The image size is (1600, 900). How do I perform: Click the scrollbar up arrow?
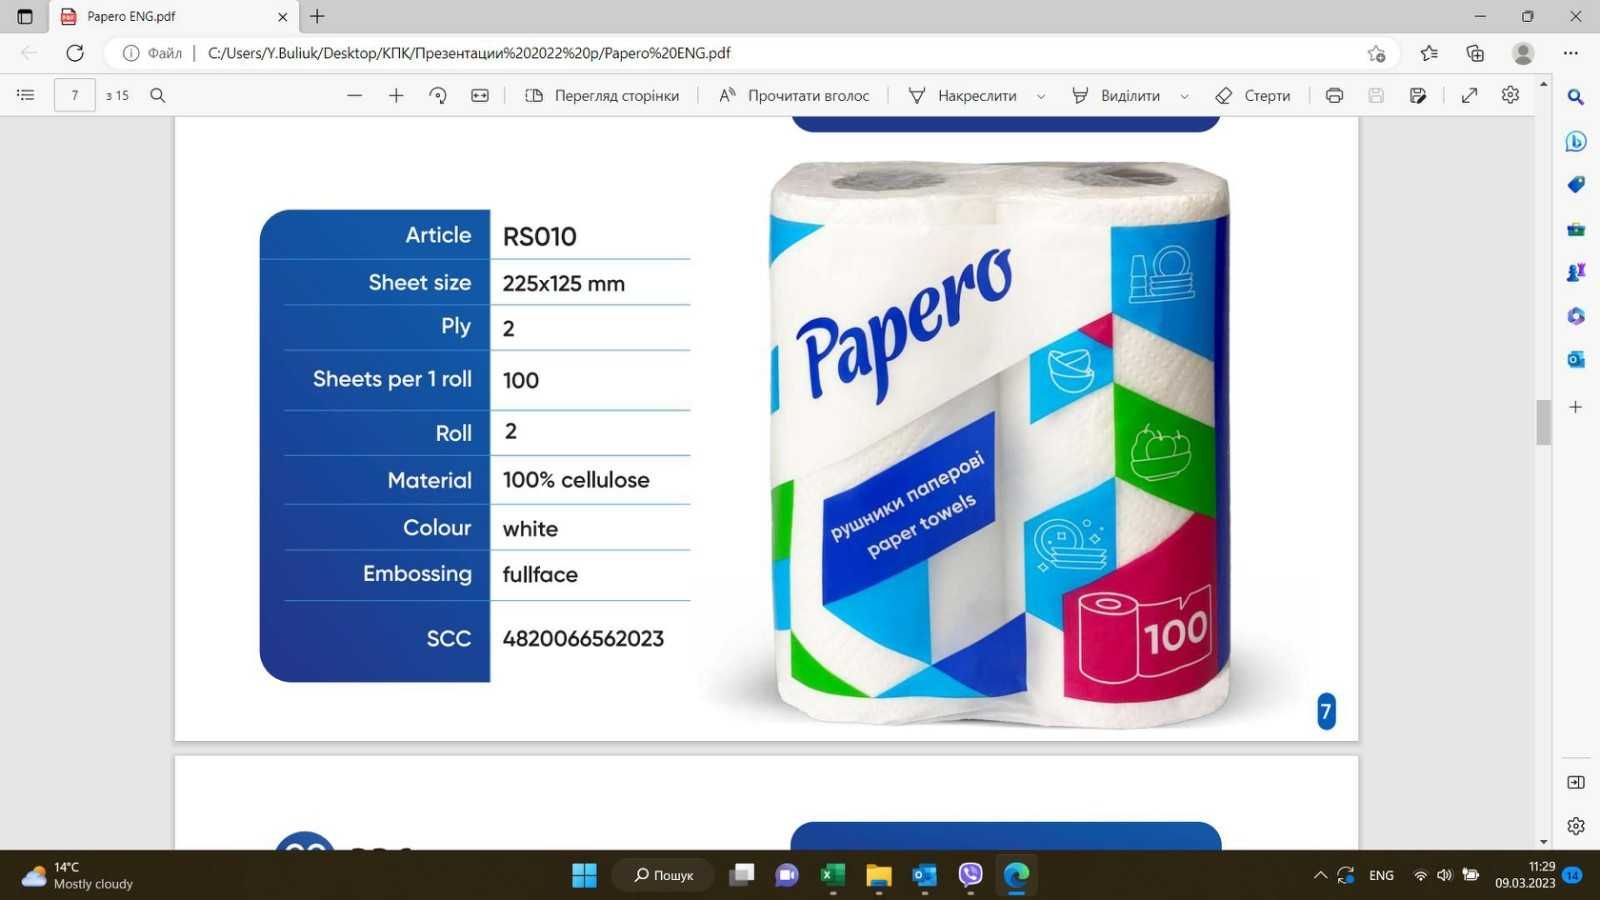click(x=1544, y=84)
